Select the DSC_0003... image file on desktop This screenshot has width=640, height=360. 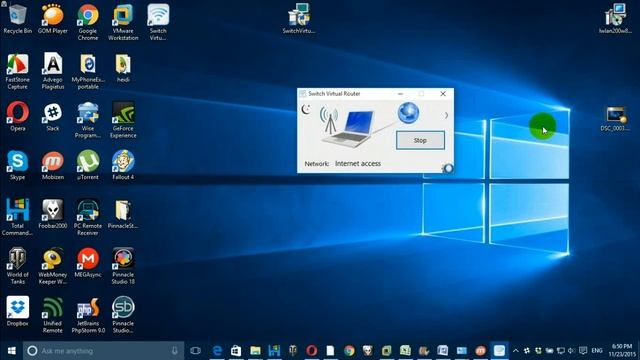[x=615, y=119]
